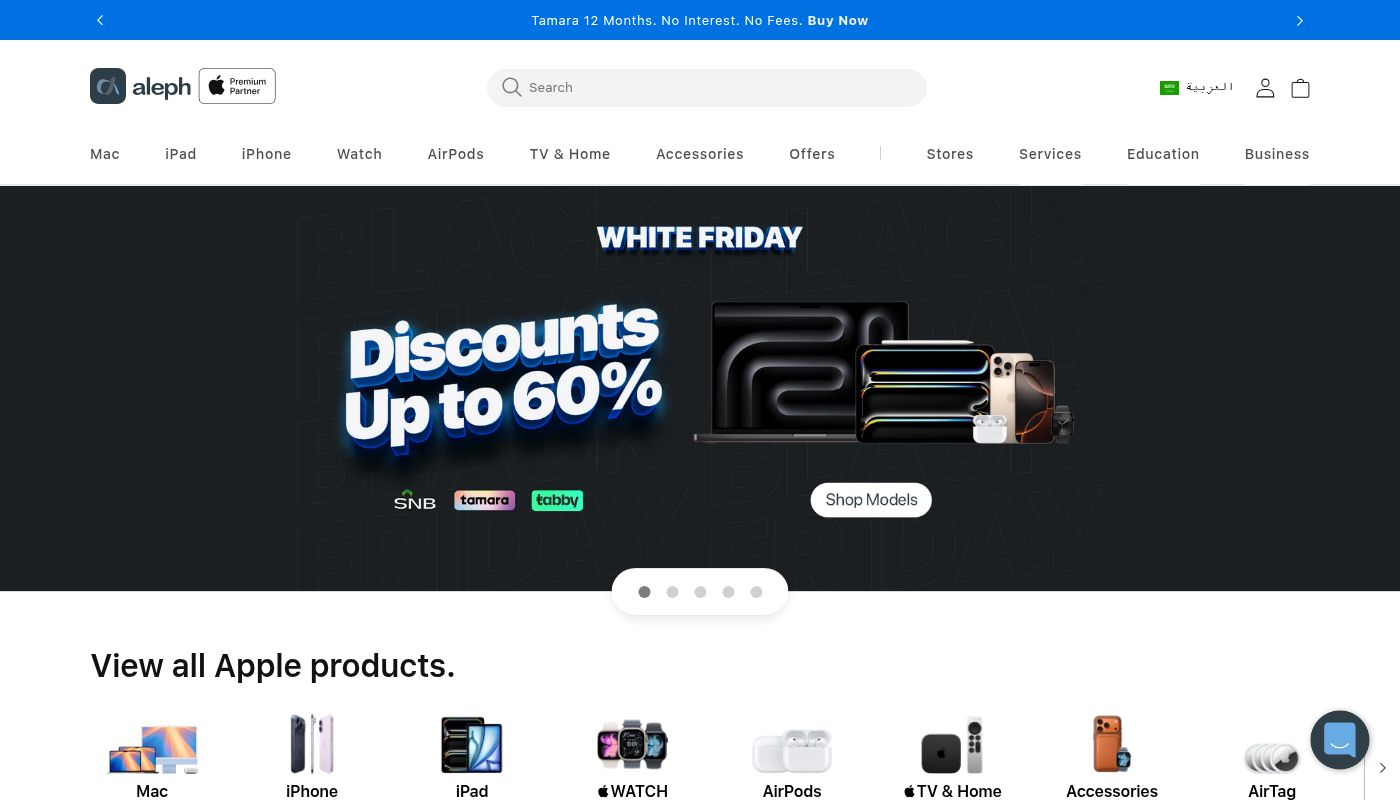The width and height of the screenshot is (1400, 800).
Task: Select the Apple Watch category icon
Action: [632, 745]
